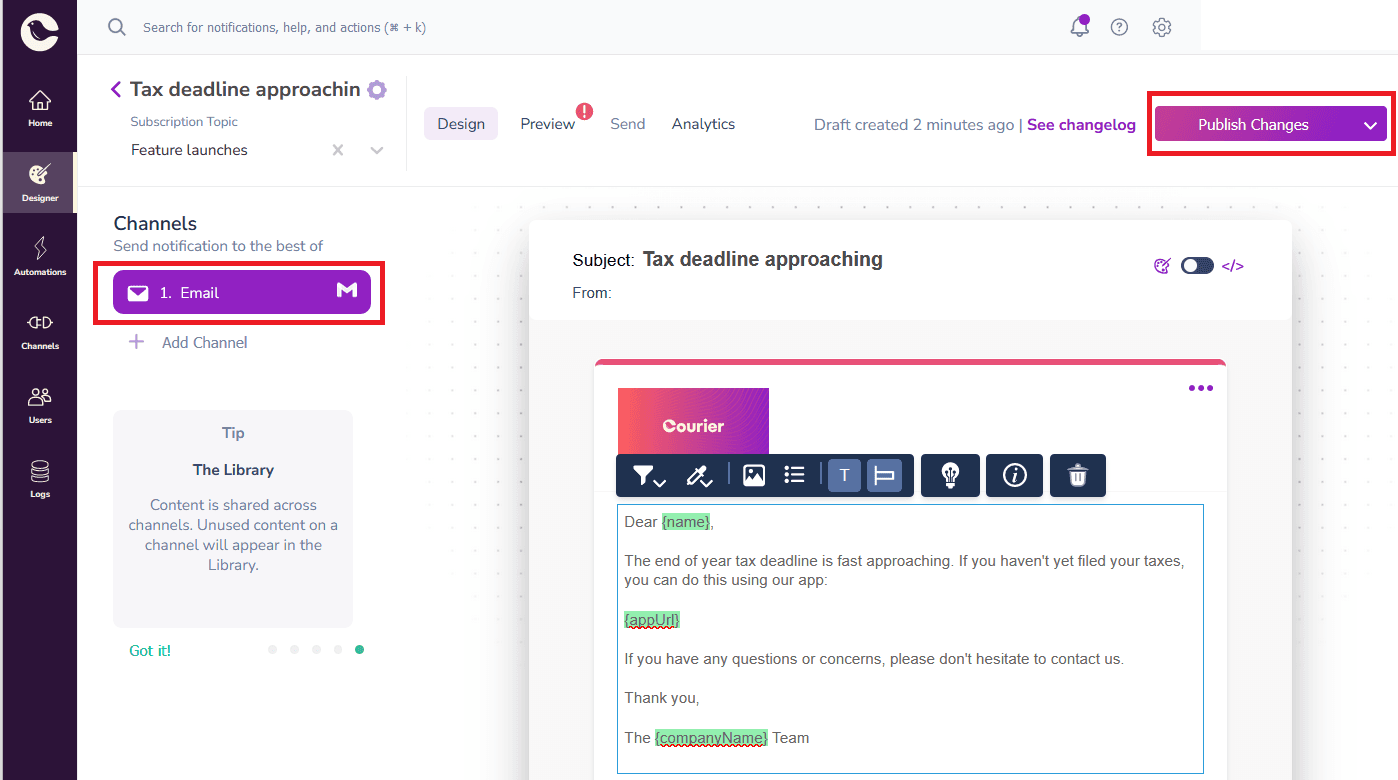Toggle the design/code switch
This screenshot has height=780, width=1398.
(x=1197, y=266)
